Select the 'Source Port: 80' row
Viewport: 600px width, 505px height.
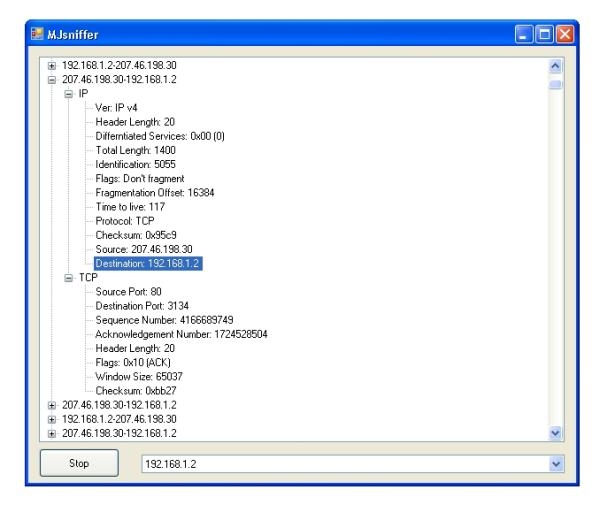[128, 292]
